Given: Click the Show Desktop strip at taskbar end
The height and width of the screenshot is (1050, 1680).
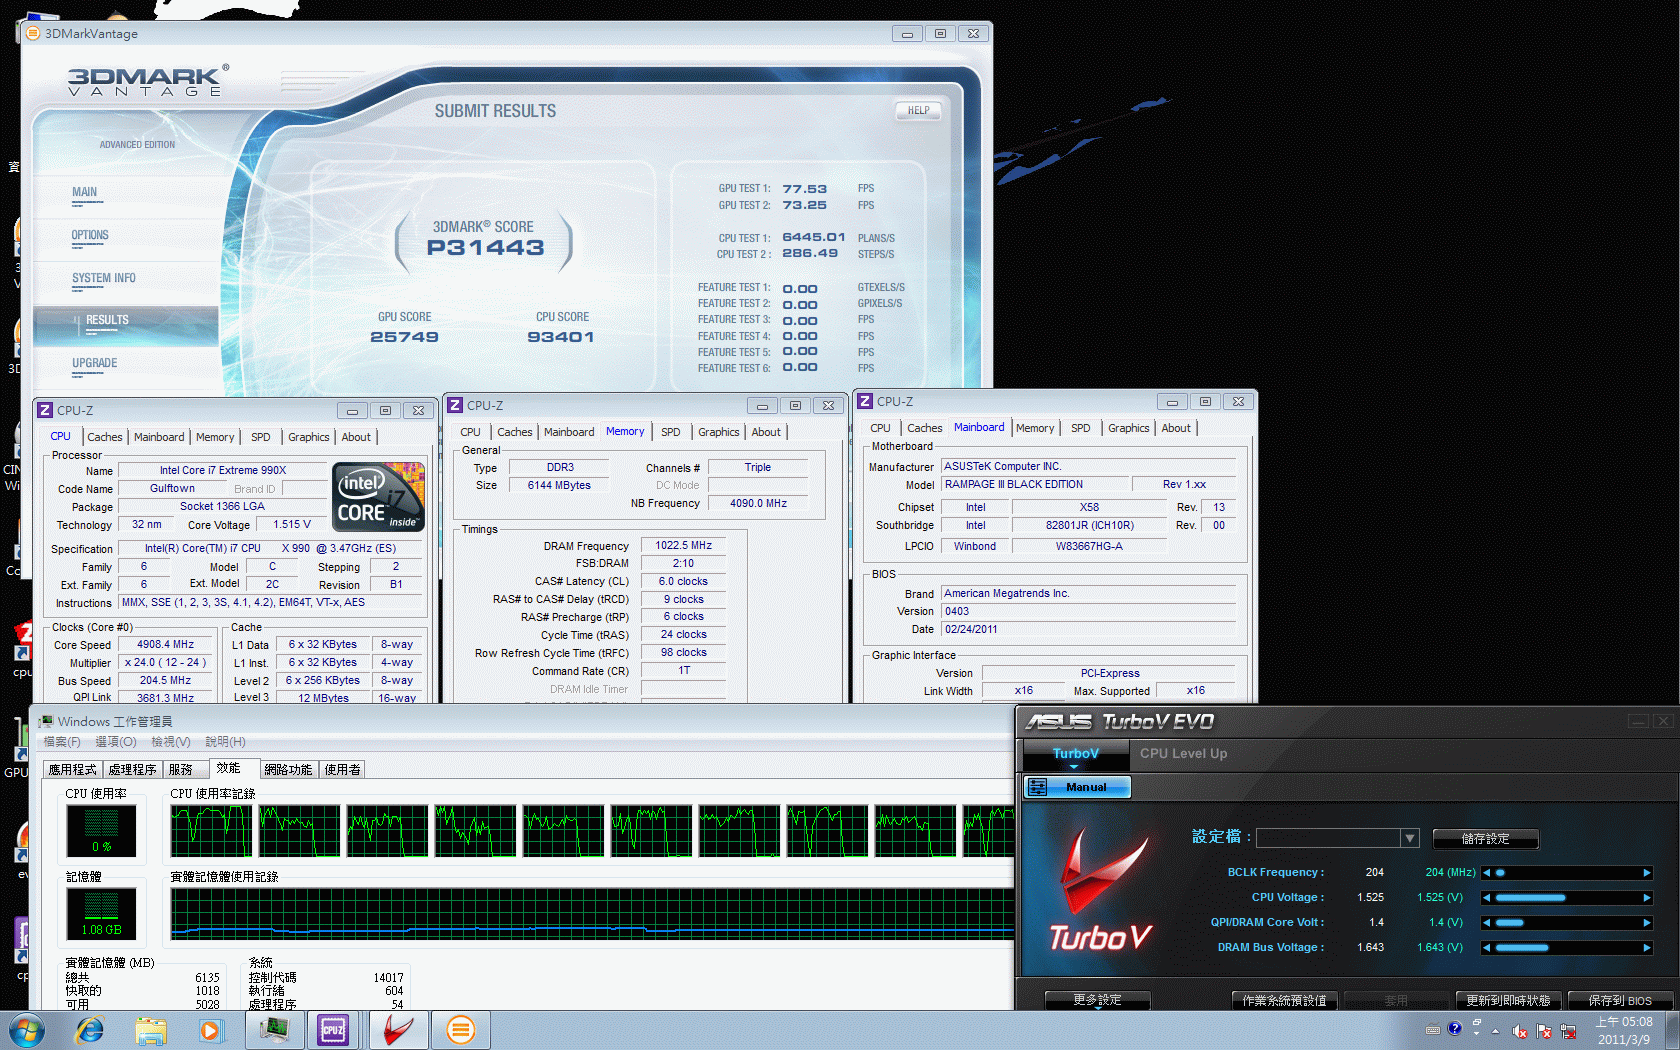Looking at the screenshot, I should pos(1673,1030).
